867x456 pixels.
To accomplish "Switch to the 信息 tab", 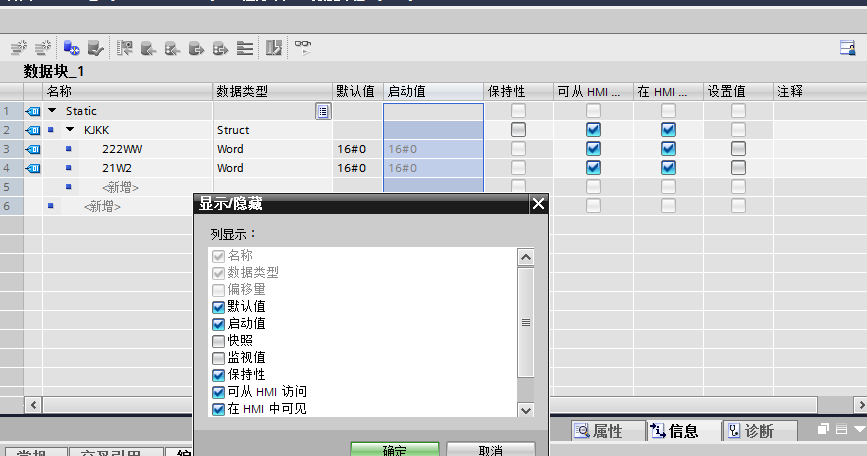I will pyautogui.click(x=684, y=431).
